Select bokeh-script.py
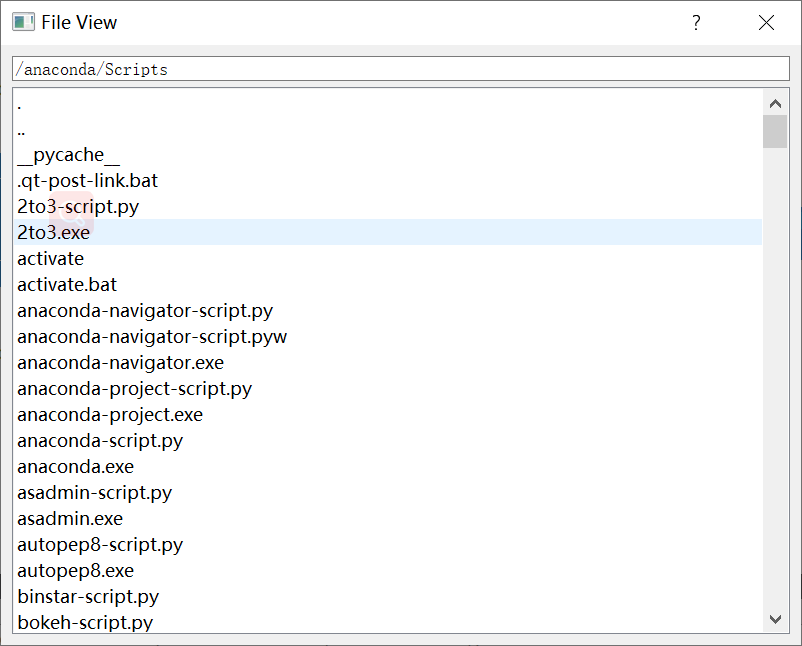 pyautogui.click(x=388, y=622)
